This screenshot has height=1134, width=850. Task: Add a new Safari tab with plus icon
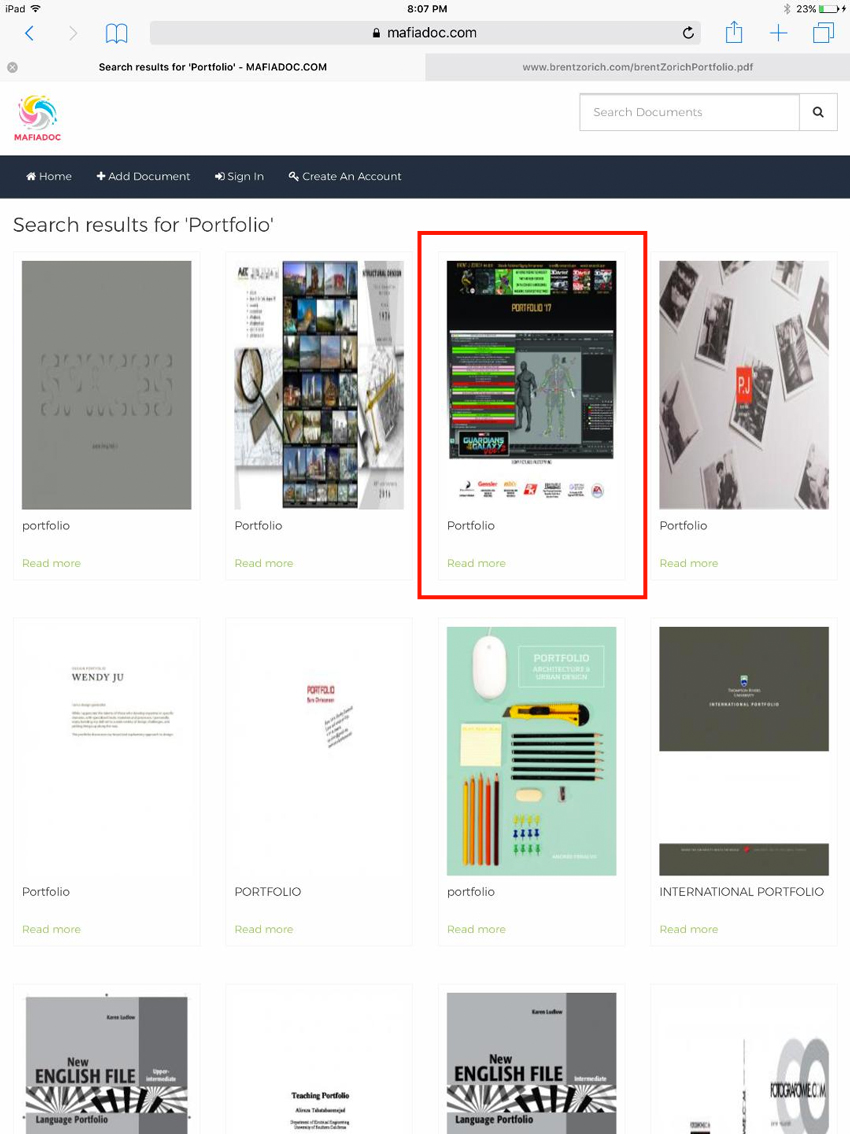[x=778, y=33]
